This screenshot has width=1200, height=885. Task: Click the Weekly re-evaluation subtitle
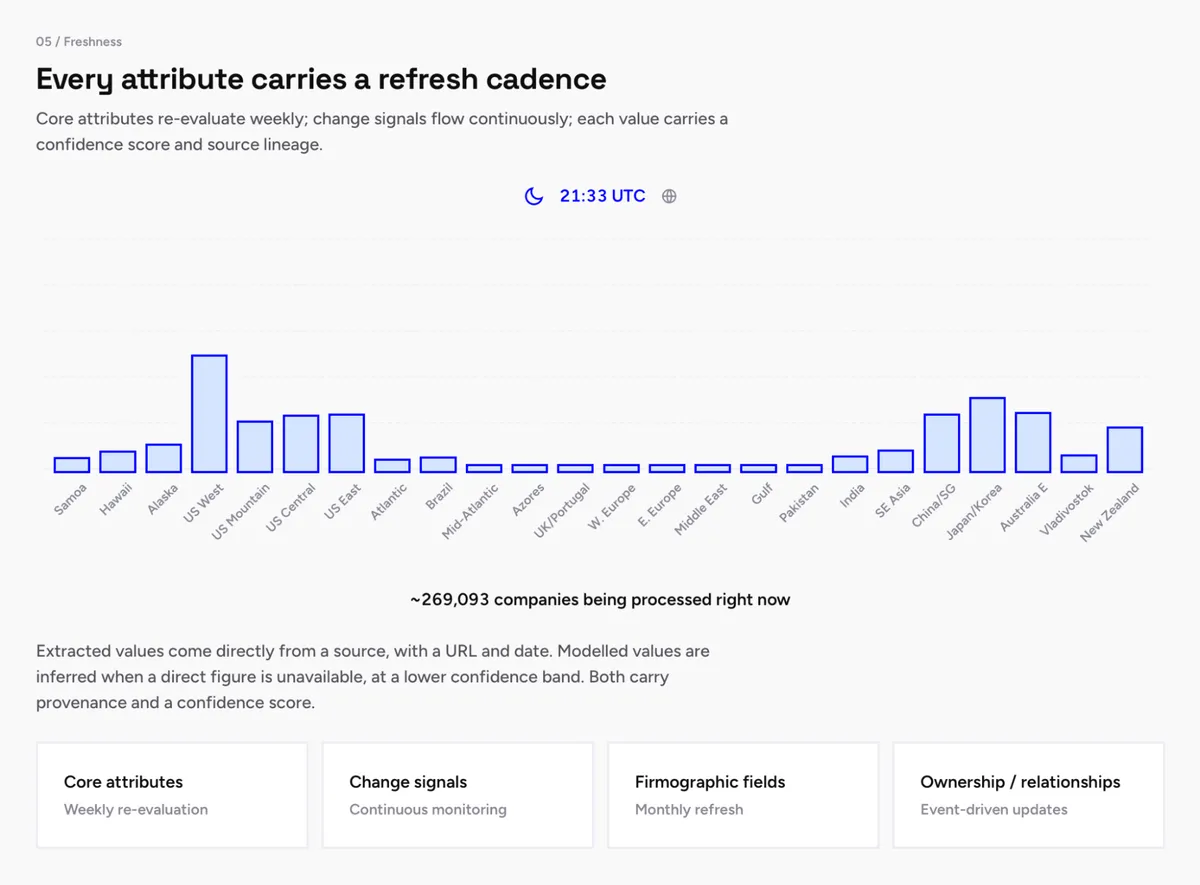136,809
